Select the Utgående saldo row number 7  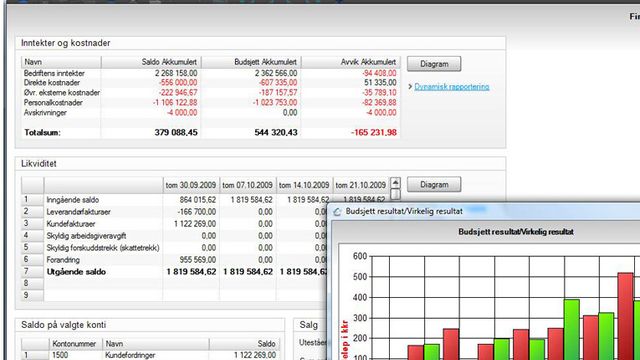point(32,271)
